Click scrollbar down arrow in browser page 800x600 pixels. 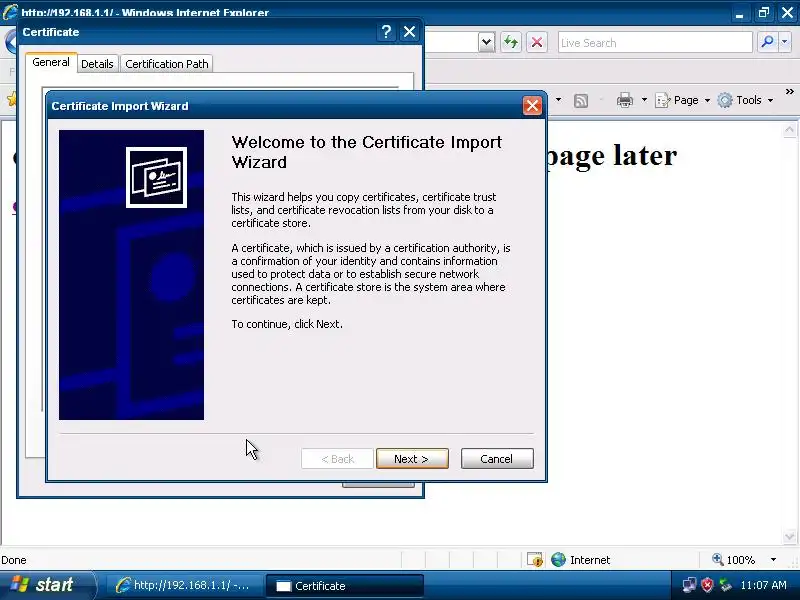789,537
